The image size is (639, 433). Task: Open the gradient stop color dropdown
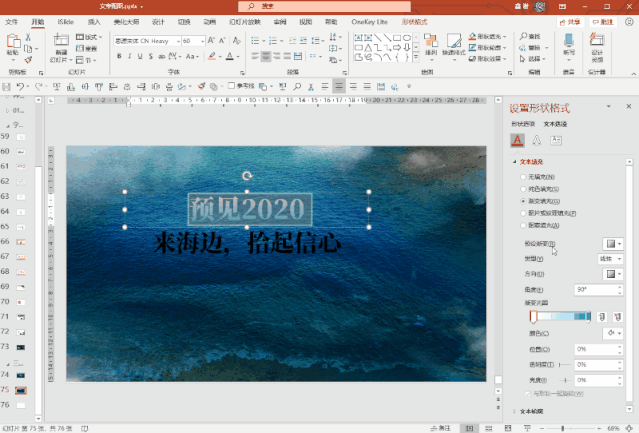613,333
